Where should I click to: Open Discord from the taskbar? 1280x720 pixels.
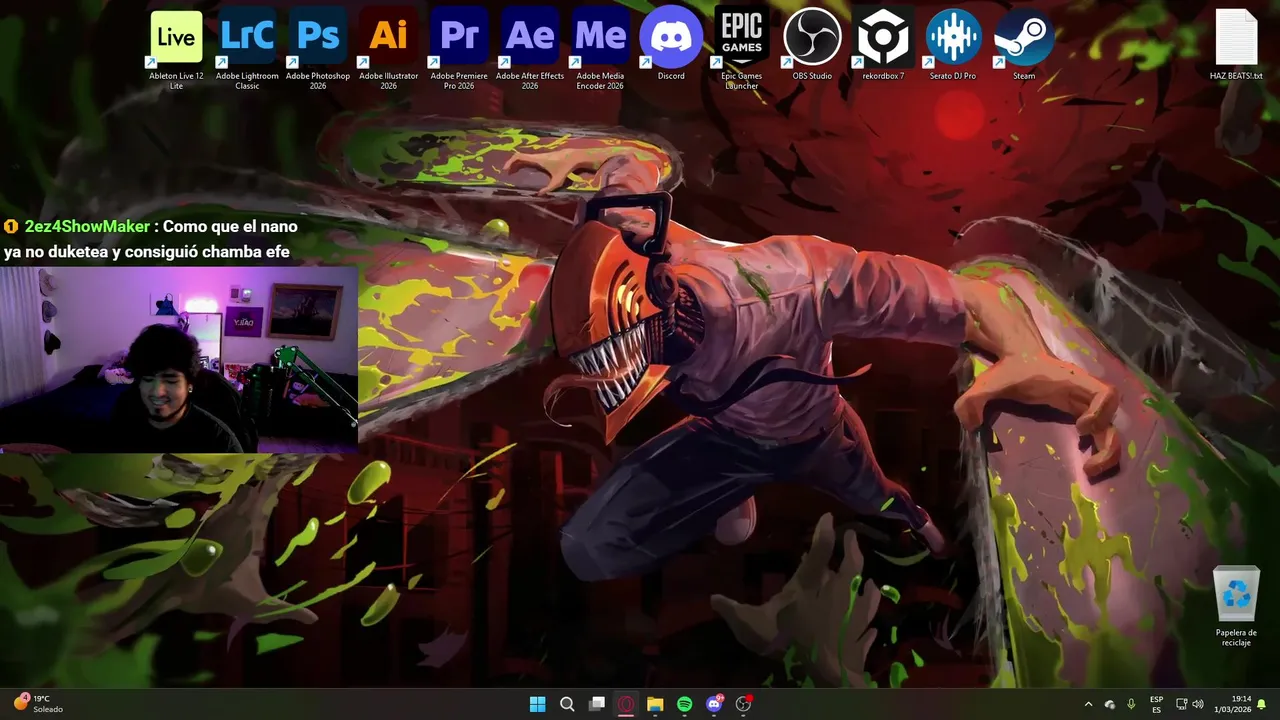714,704
